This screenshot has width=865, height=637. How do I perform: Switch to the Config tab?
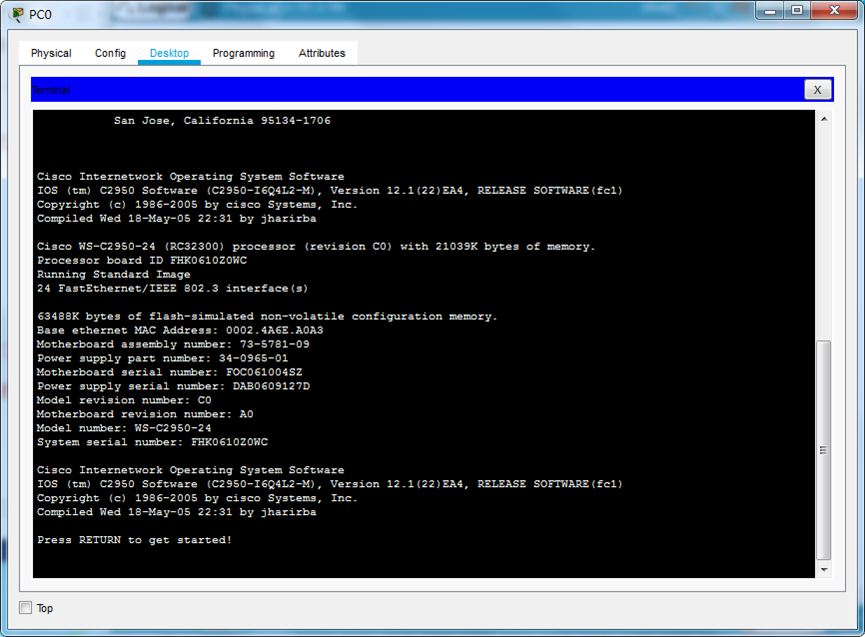110,53
